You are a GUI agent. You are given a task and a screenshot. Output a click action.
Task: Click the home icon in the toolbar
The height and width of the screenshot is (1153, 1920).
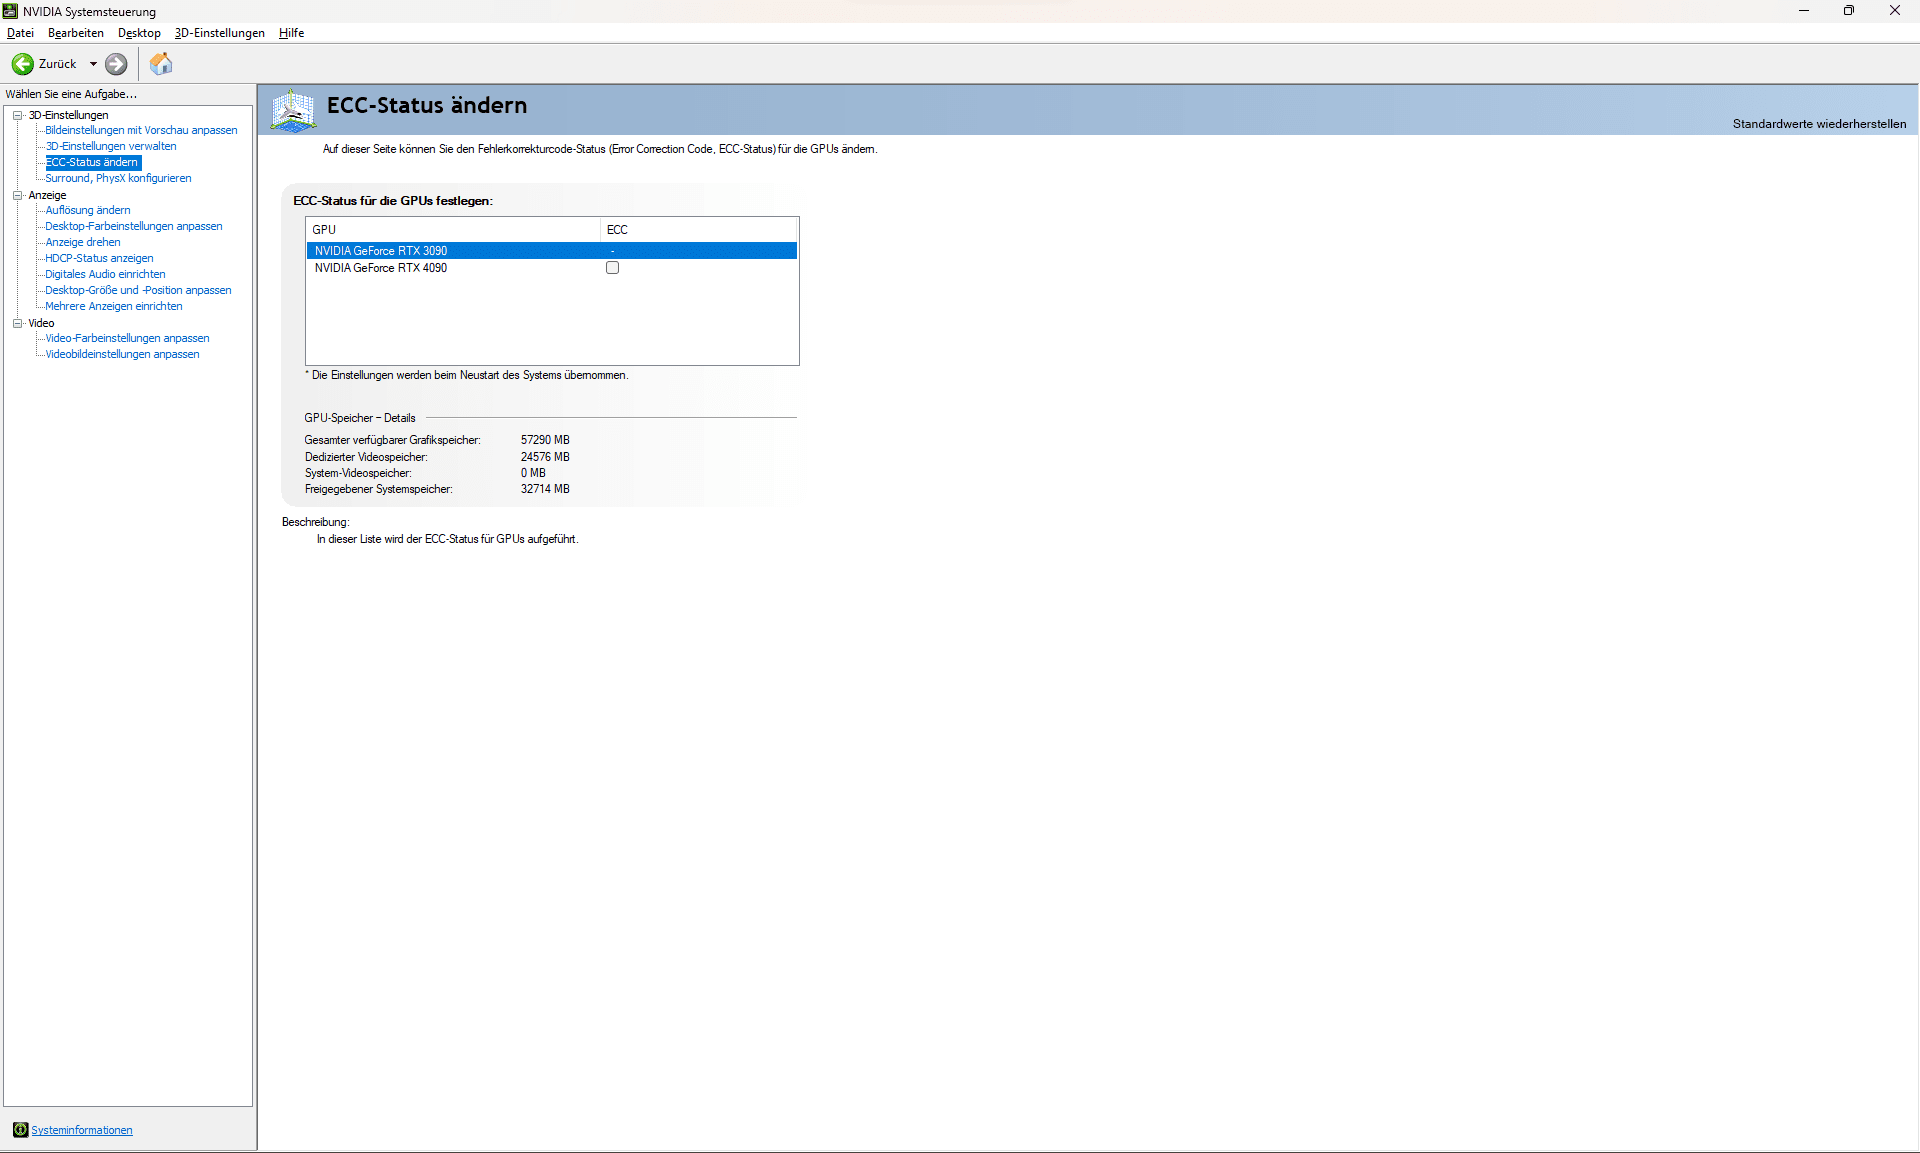(x=161, y=64)
